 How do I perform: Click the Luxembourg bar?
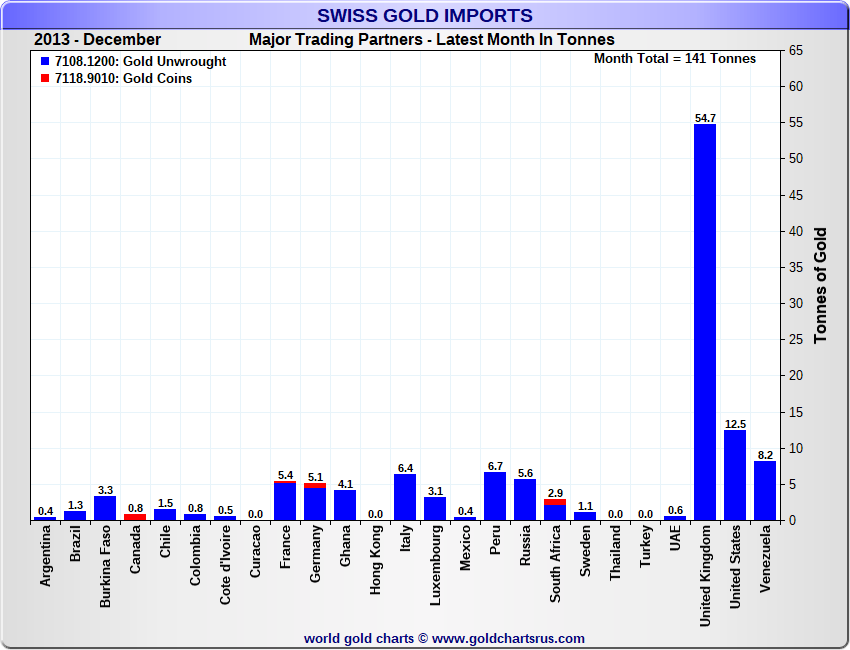coord(435,509)
